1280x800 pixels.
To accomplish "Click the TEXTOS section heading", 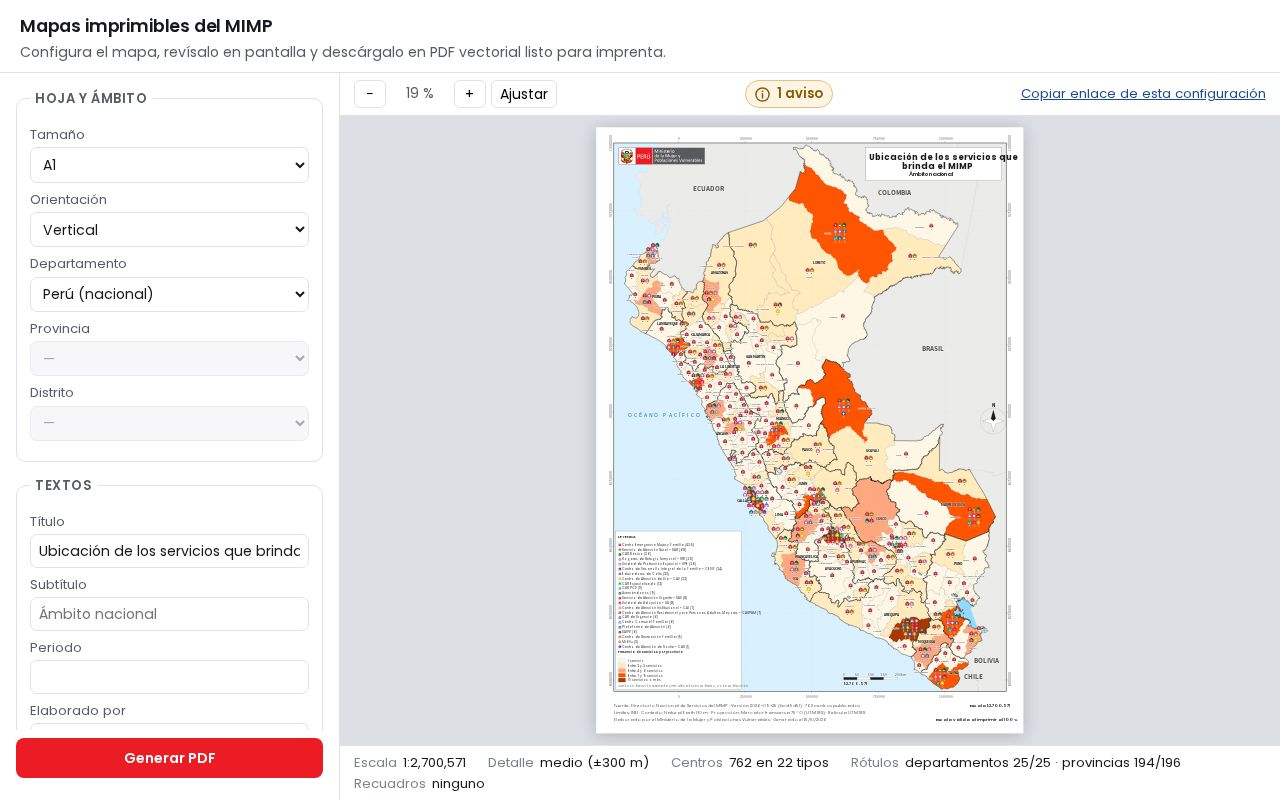I will (64, 485).
